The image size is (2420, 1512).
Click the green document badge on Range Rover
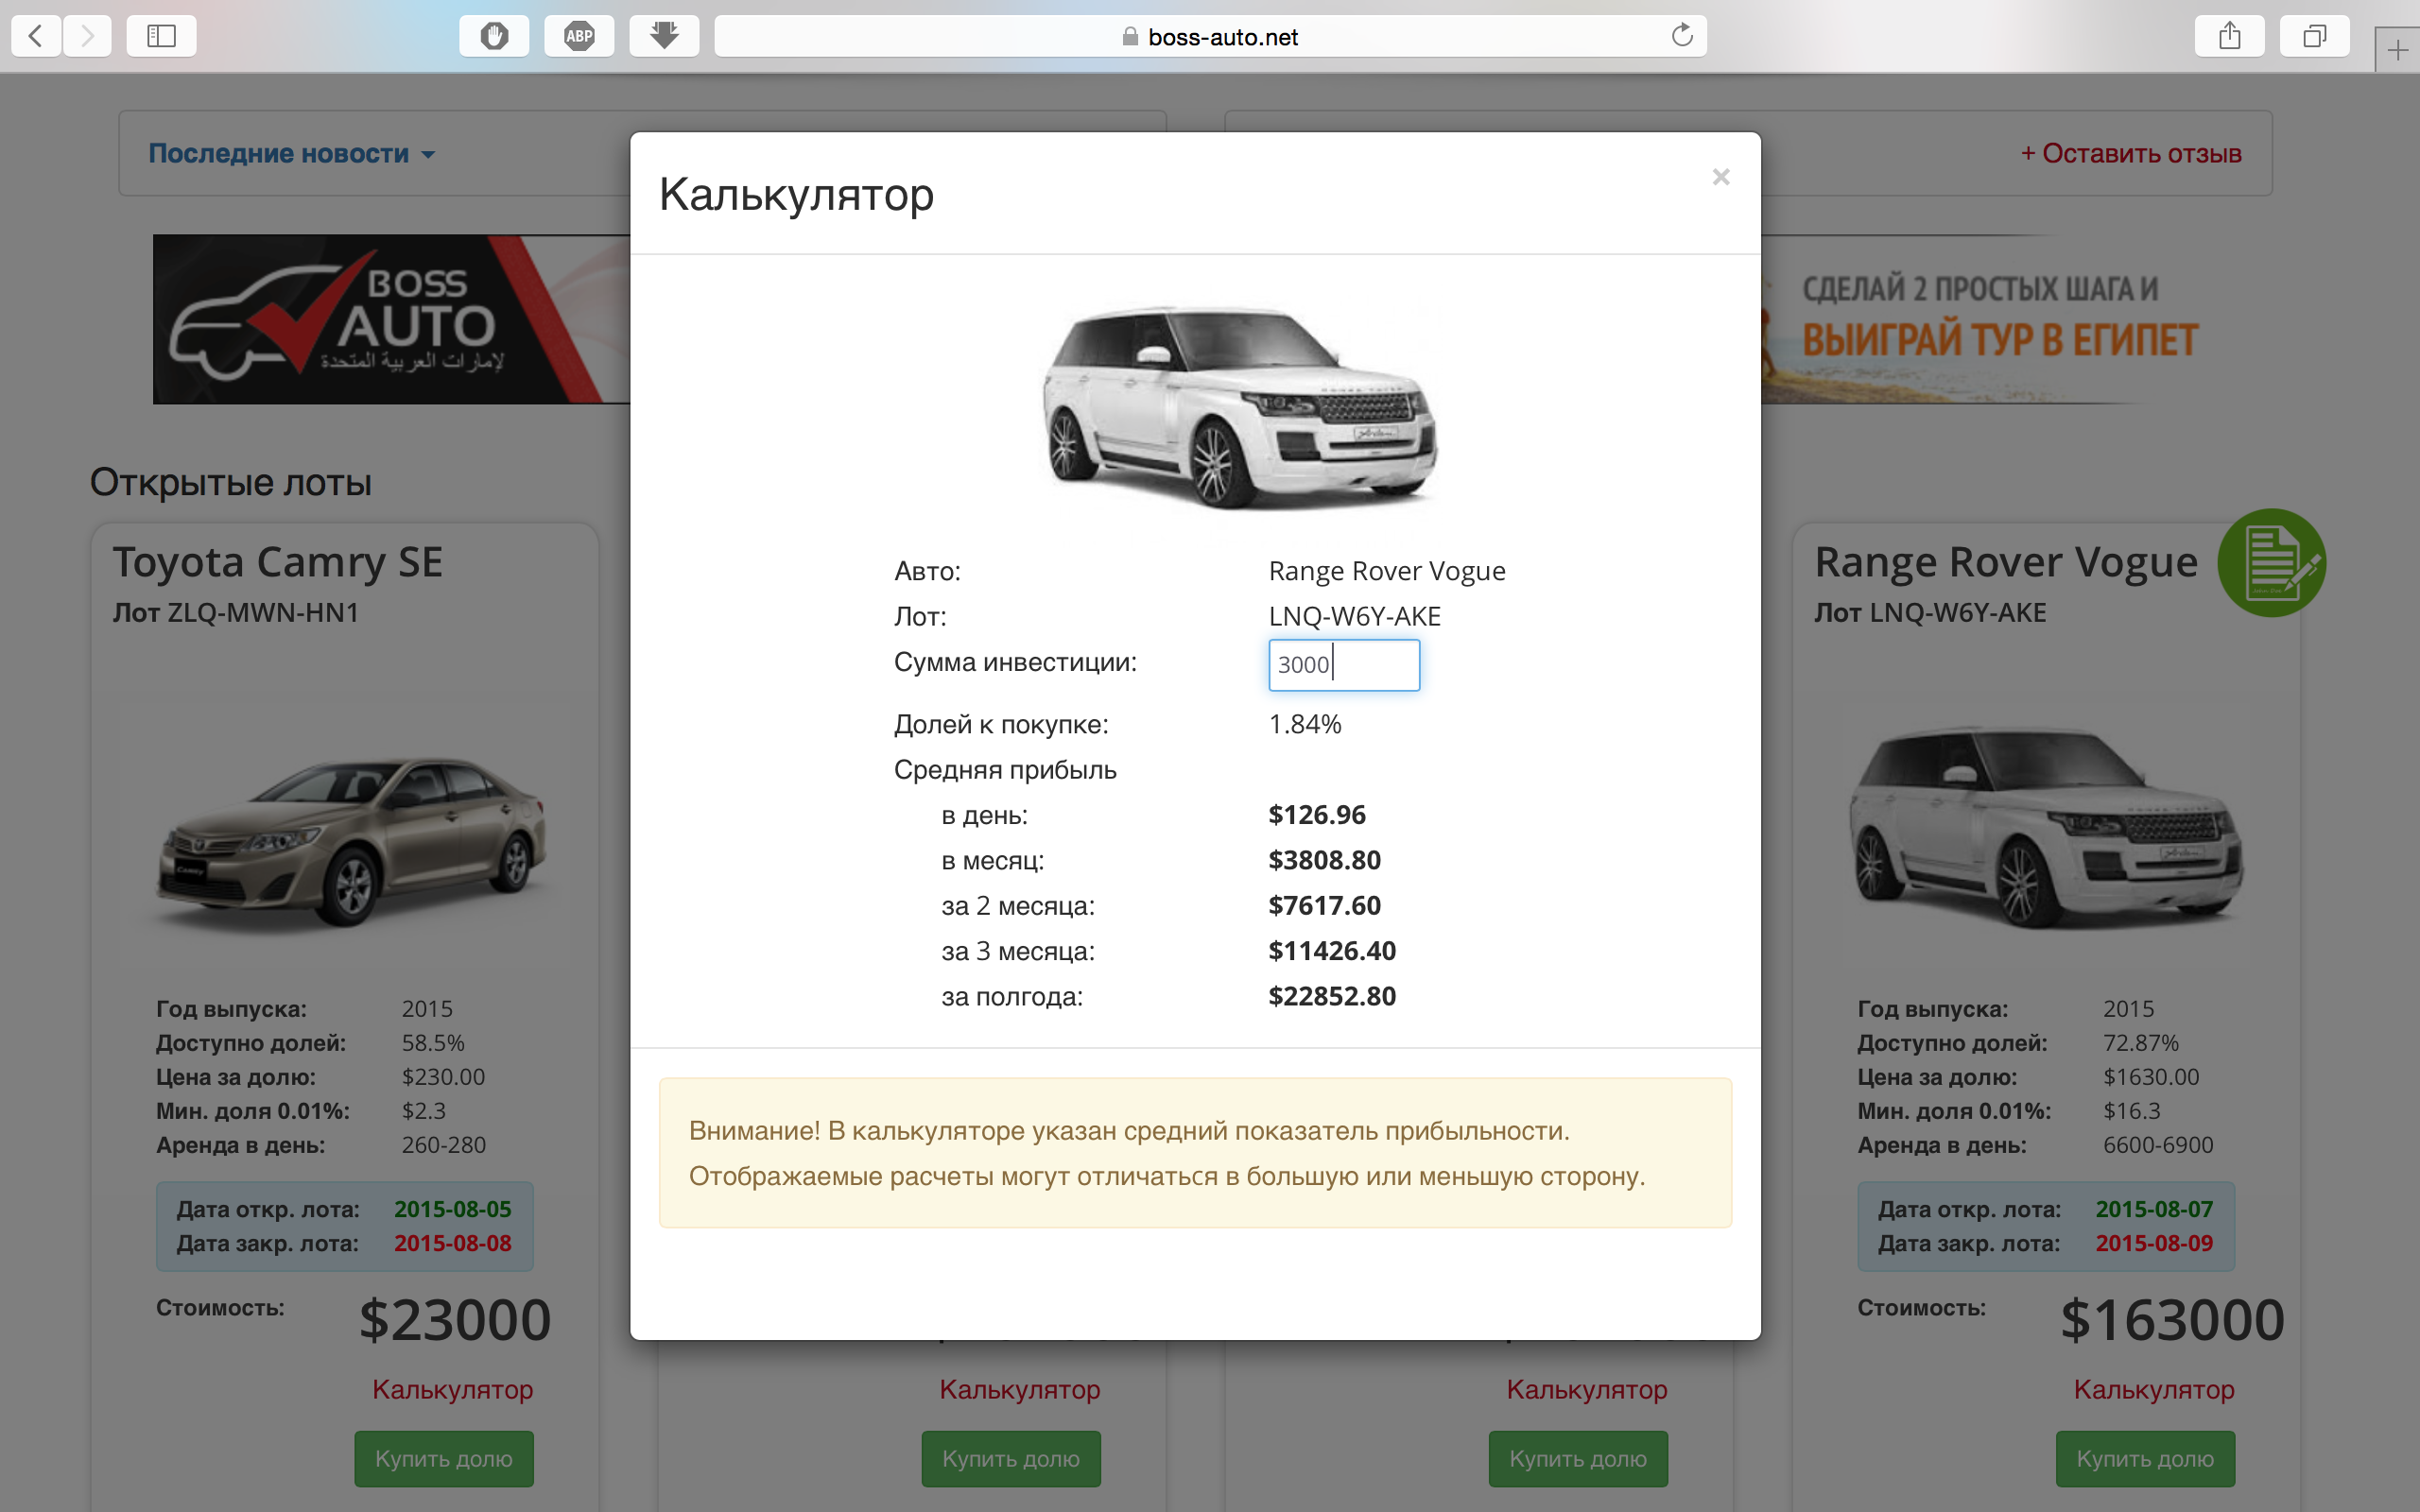coord(2271,563)
